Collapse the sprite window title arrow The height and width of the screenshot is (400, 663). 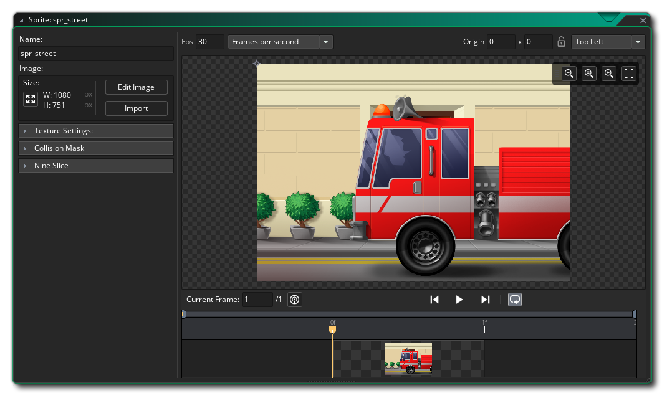tap(21, 20)
